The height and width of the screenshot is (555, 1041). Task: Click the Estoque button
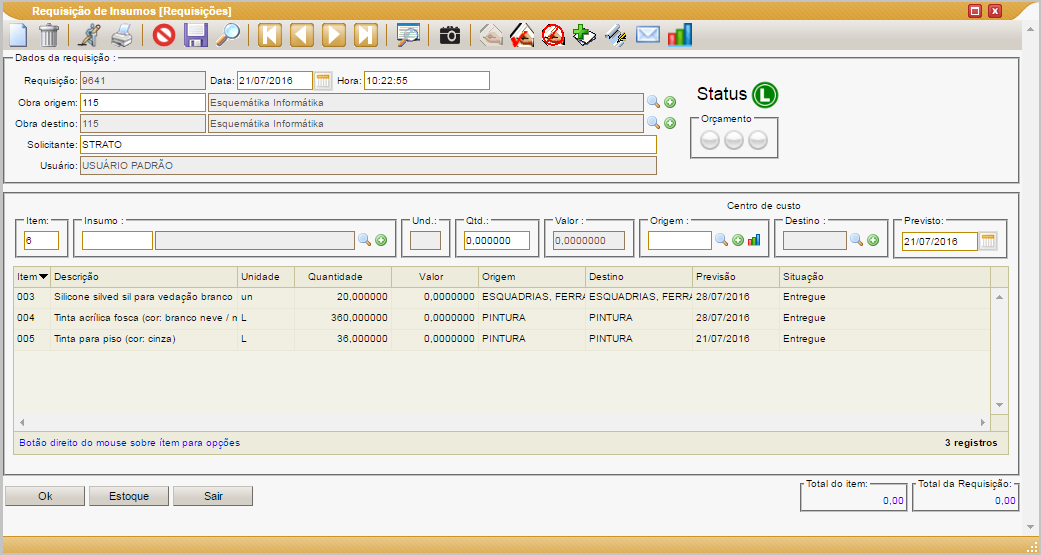pyautogui.click(x=129, y=496)
